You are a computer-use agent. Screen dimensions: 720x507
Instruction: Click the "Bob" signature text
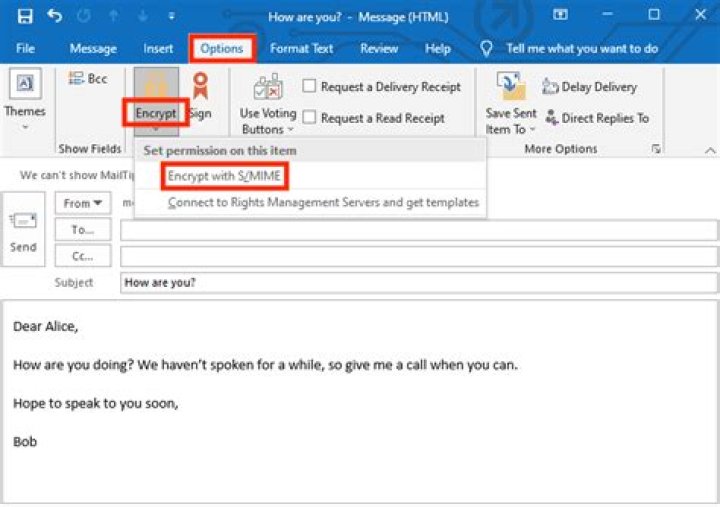pos(25,442)
